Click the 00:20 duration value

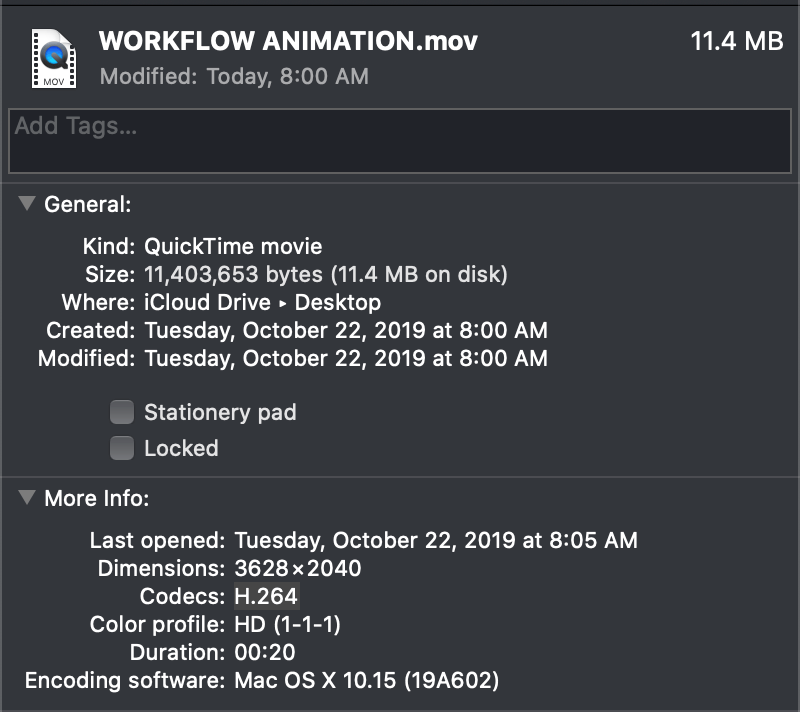(x=263, y=653)
